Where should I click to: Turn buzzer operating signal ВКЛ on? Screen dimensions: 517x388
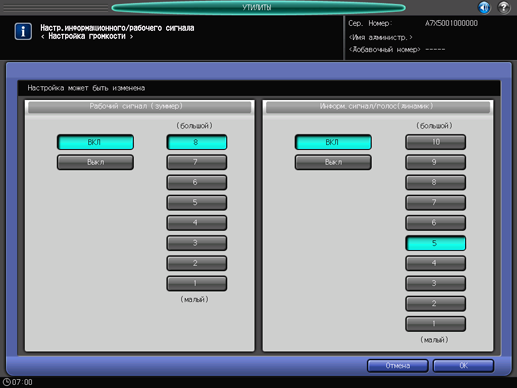[95, 142]
